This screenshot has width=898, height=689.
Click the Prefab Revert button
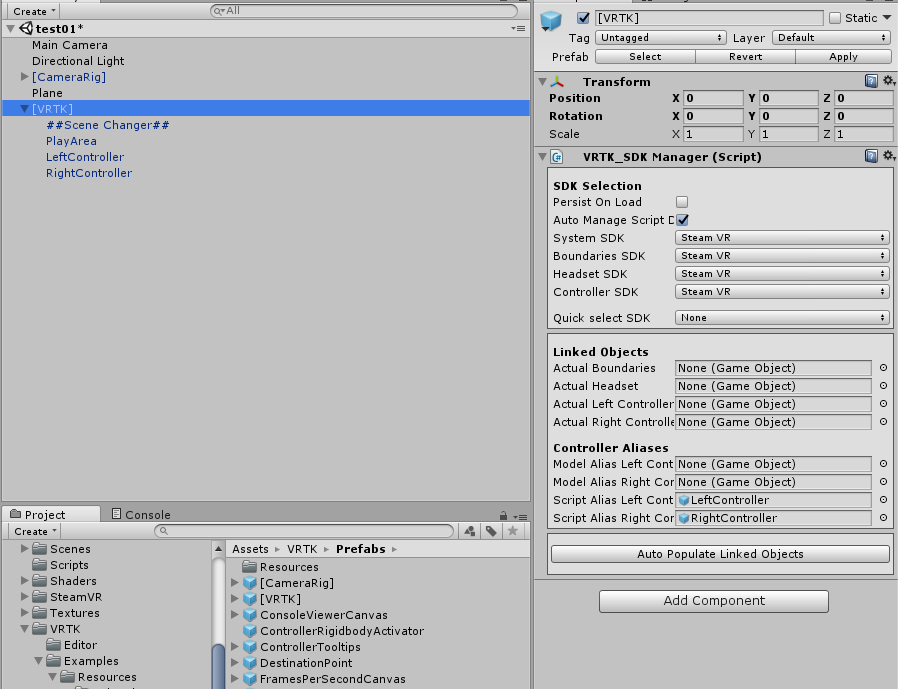tap(745, 57)
